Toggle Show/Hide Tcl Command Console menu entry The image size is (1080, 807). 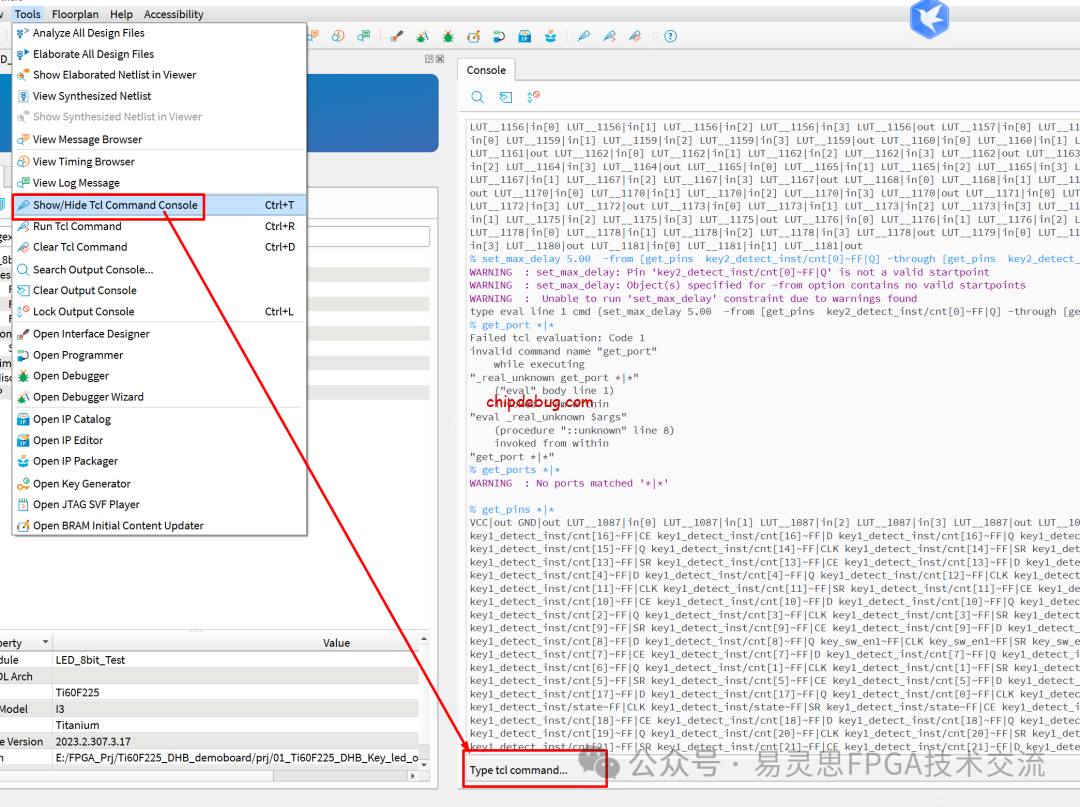(114, 205)
